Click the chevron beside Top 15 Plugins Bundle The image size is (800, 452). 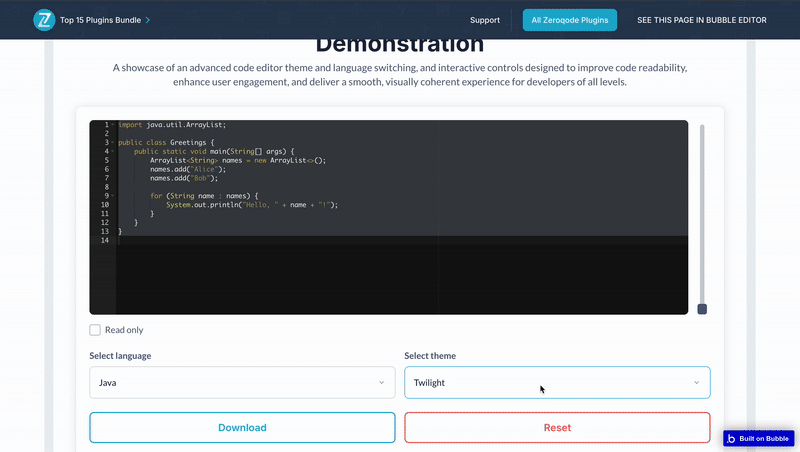click(x=149, y=20)
